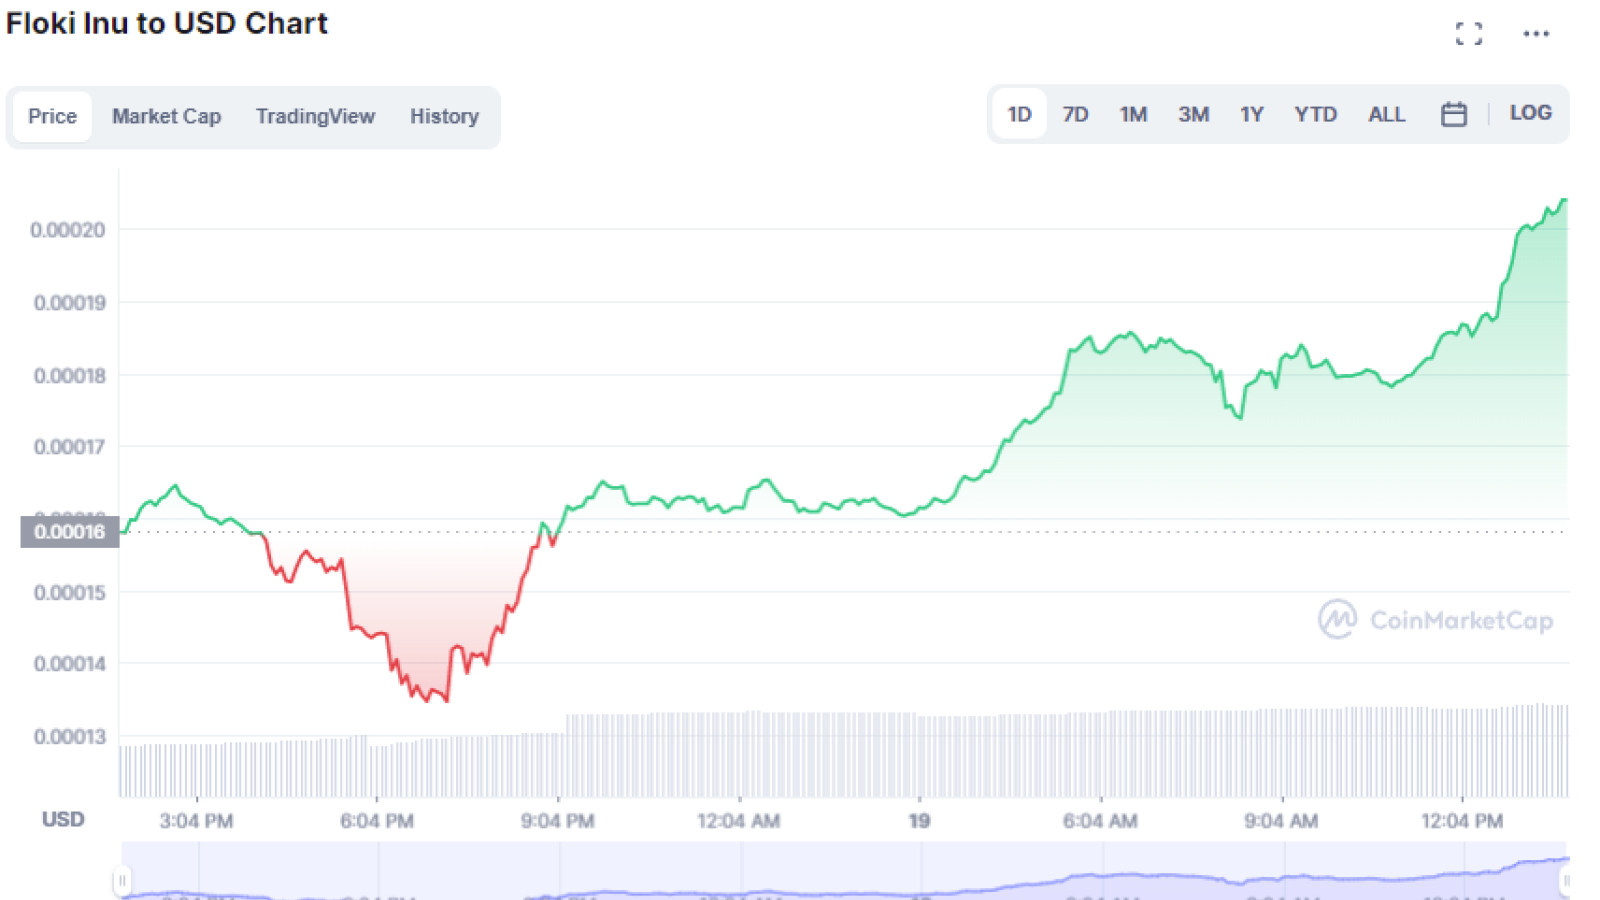Select the 3M time range
This screenshot has width=1600, height=900.
1193,114
